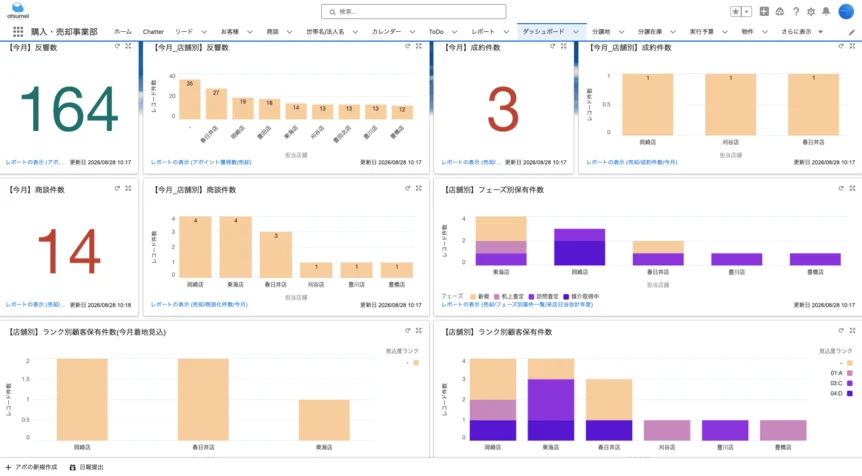Viewport: 862px width, 476px height.
Task: Click the pencil icon to edit navigation
Action: 852,32
